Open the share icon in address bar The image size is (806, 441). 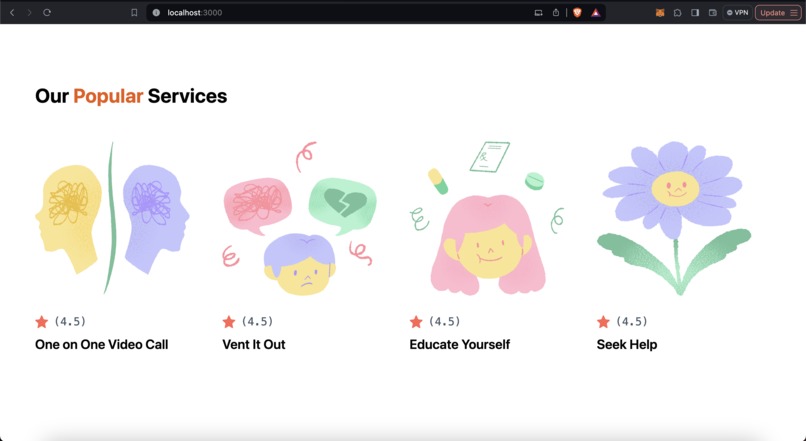pyautogui.click(x=556, y=12)
